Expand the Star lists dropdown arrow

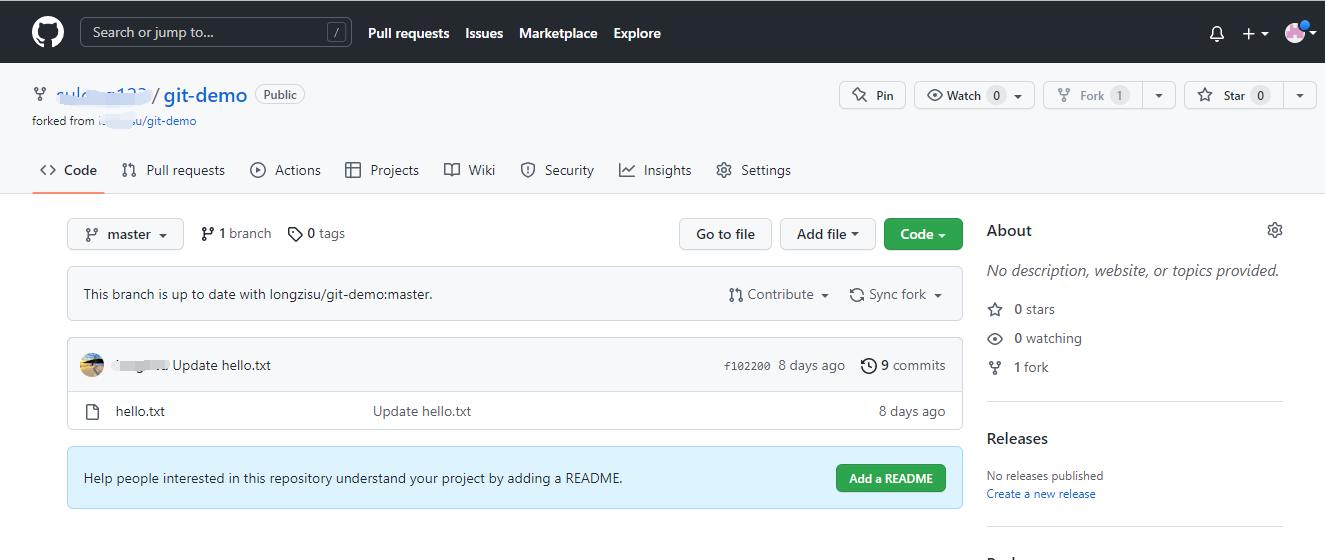click(x=1299, y=95)
